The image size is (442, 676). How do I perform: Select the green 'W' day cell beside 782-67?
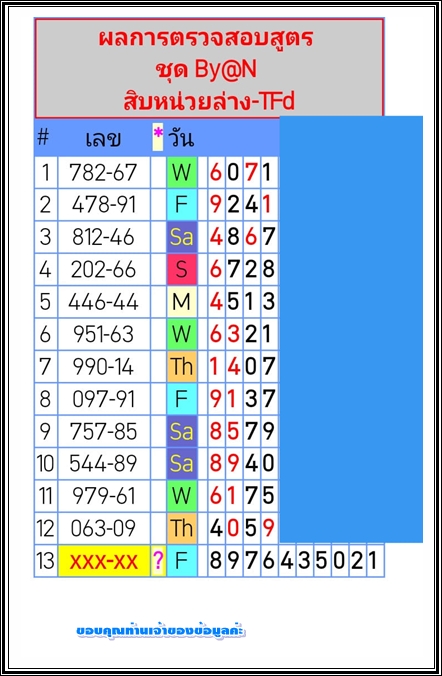182,172
